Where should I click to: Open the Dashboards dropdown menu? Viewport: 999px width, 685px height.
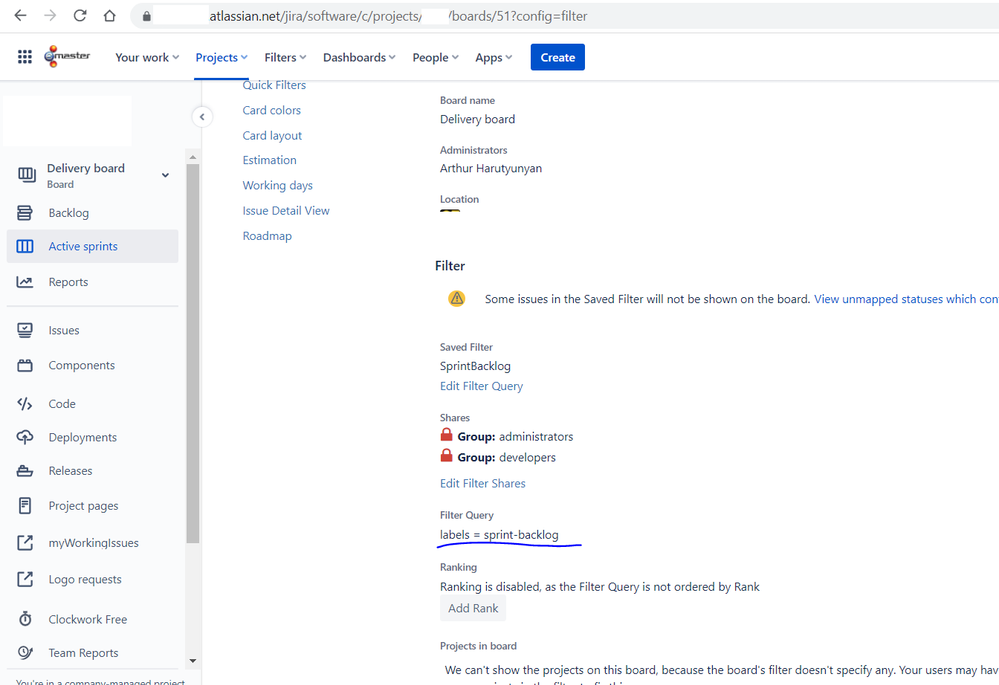[359, 57]
